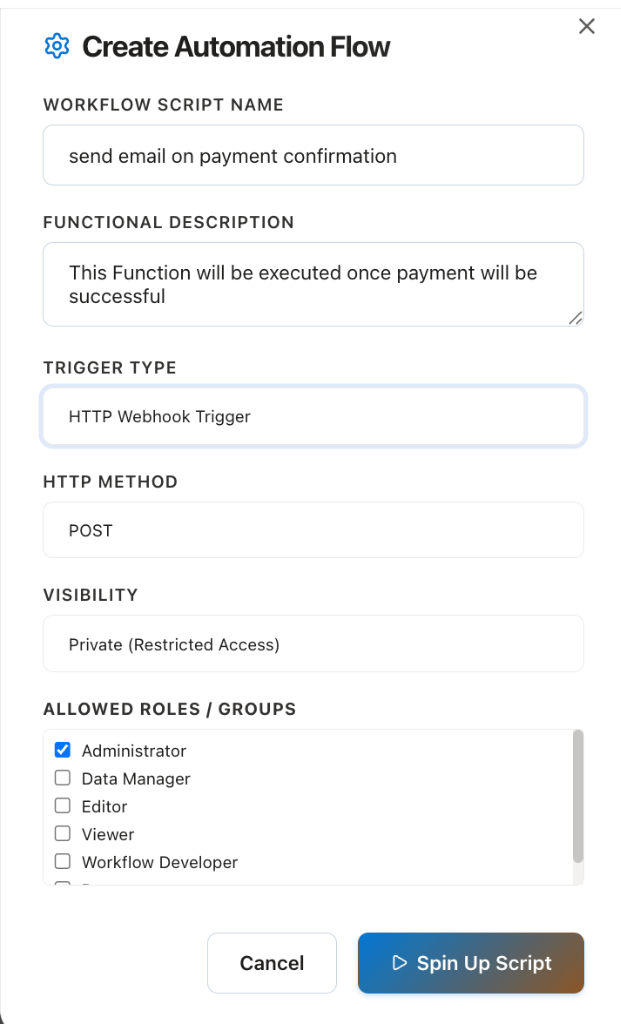Click into the Functional Description textarea

[313, 284]
